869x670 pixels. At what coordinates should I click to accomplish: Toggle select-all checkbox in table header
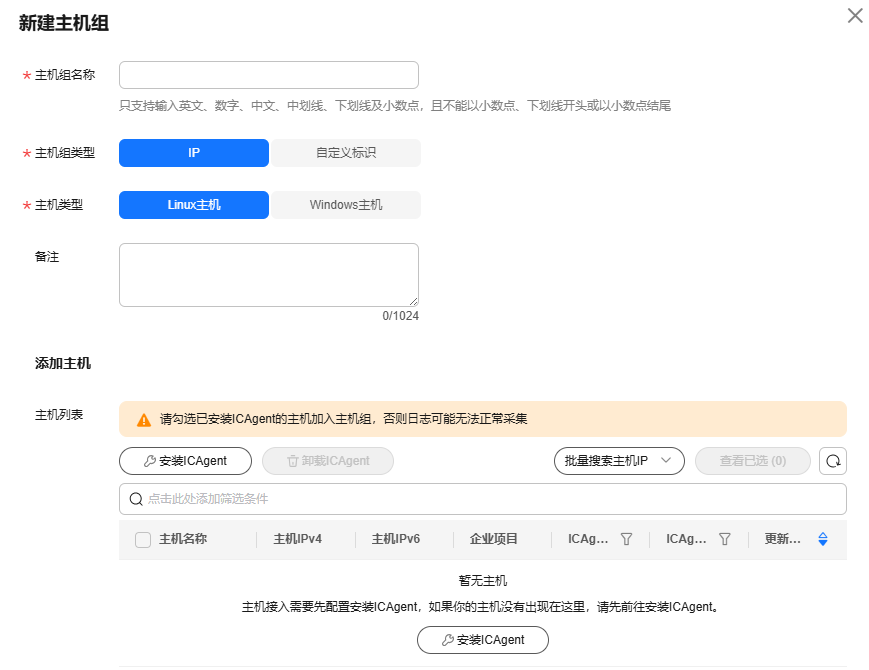tap(143, 539)
